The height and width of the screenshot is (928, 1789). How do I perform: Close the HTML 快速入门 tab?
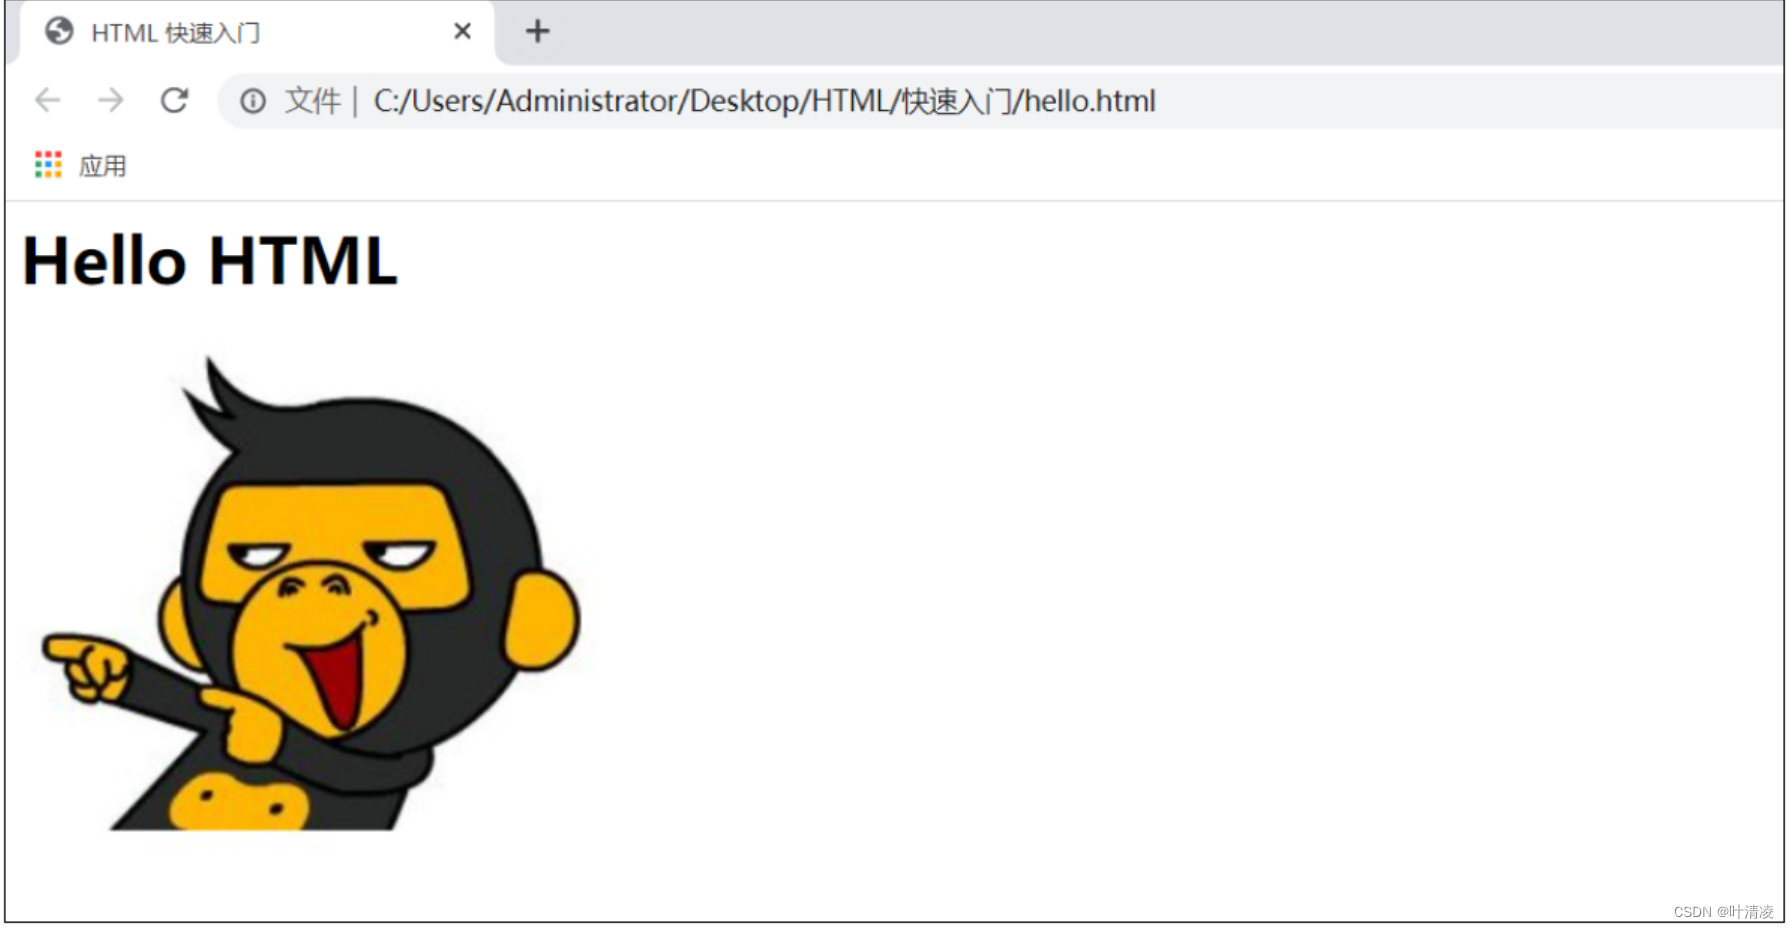[x=462, y=31]
